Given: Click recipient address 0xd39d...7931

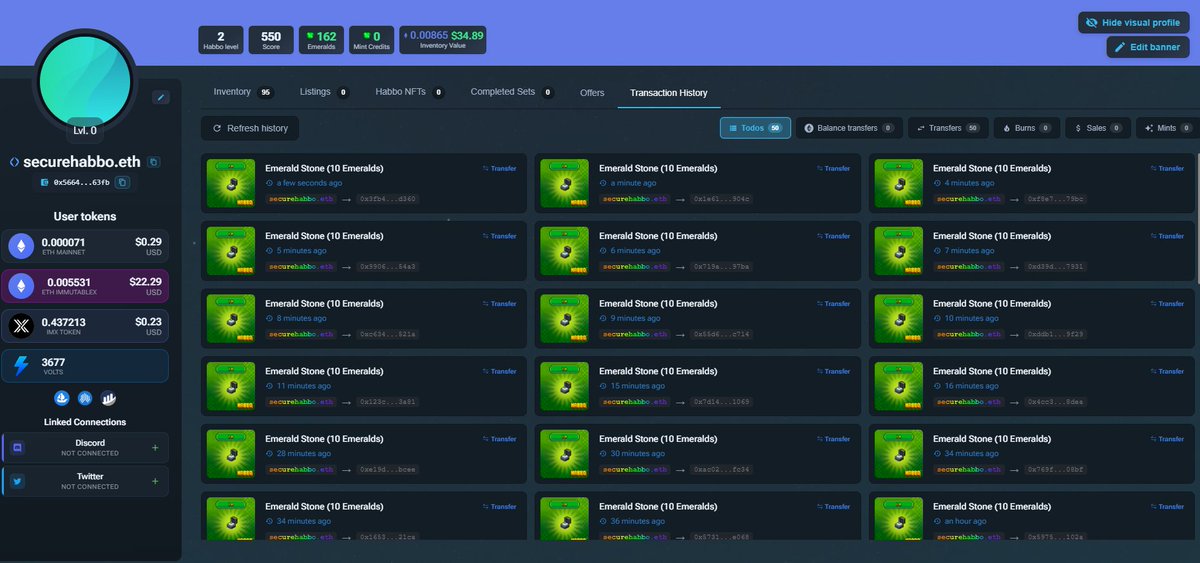Looking at the screenshot, I should point(1056,267).
